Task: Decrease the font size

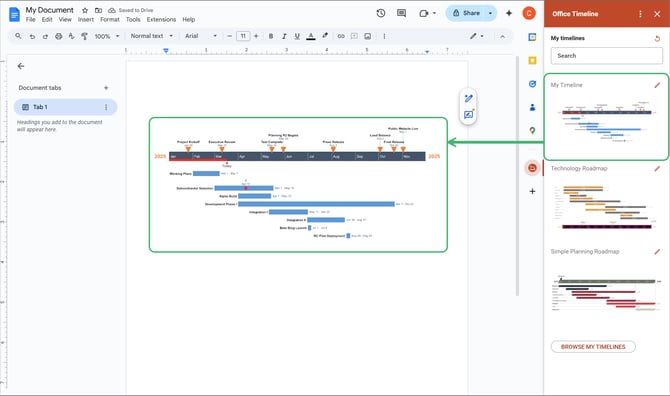Action: pyautogui.click(x=229, y=36)
